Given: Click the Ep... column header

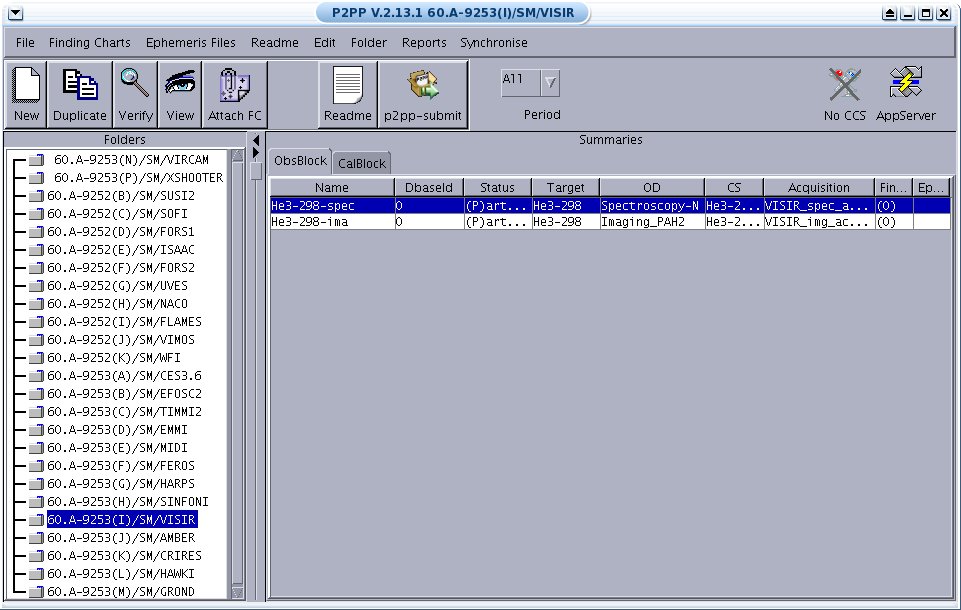Looking at the screenshot, I should click(x=931, y=187).
